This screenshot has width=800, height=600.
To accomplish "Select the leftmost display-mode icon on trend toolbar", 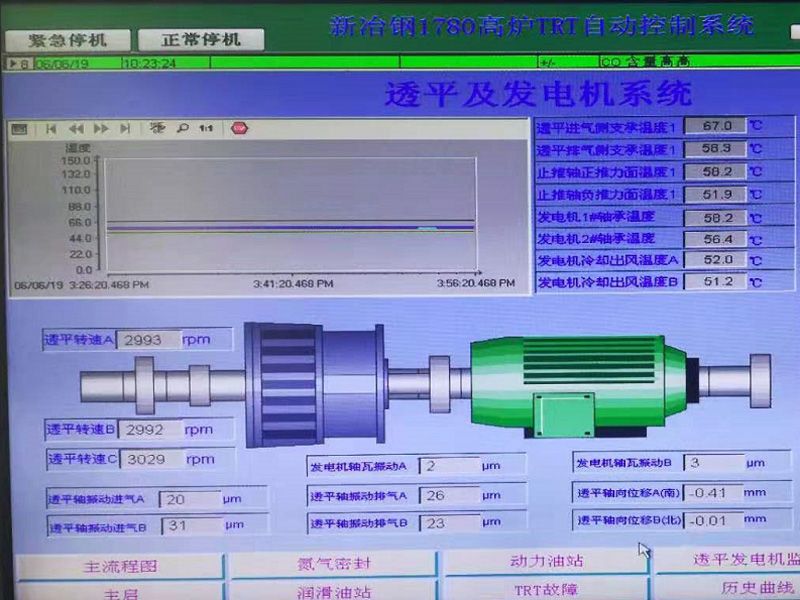I will click(18, 127).
